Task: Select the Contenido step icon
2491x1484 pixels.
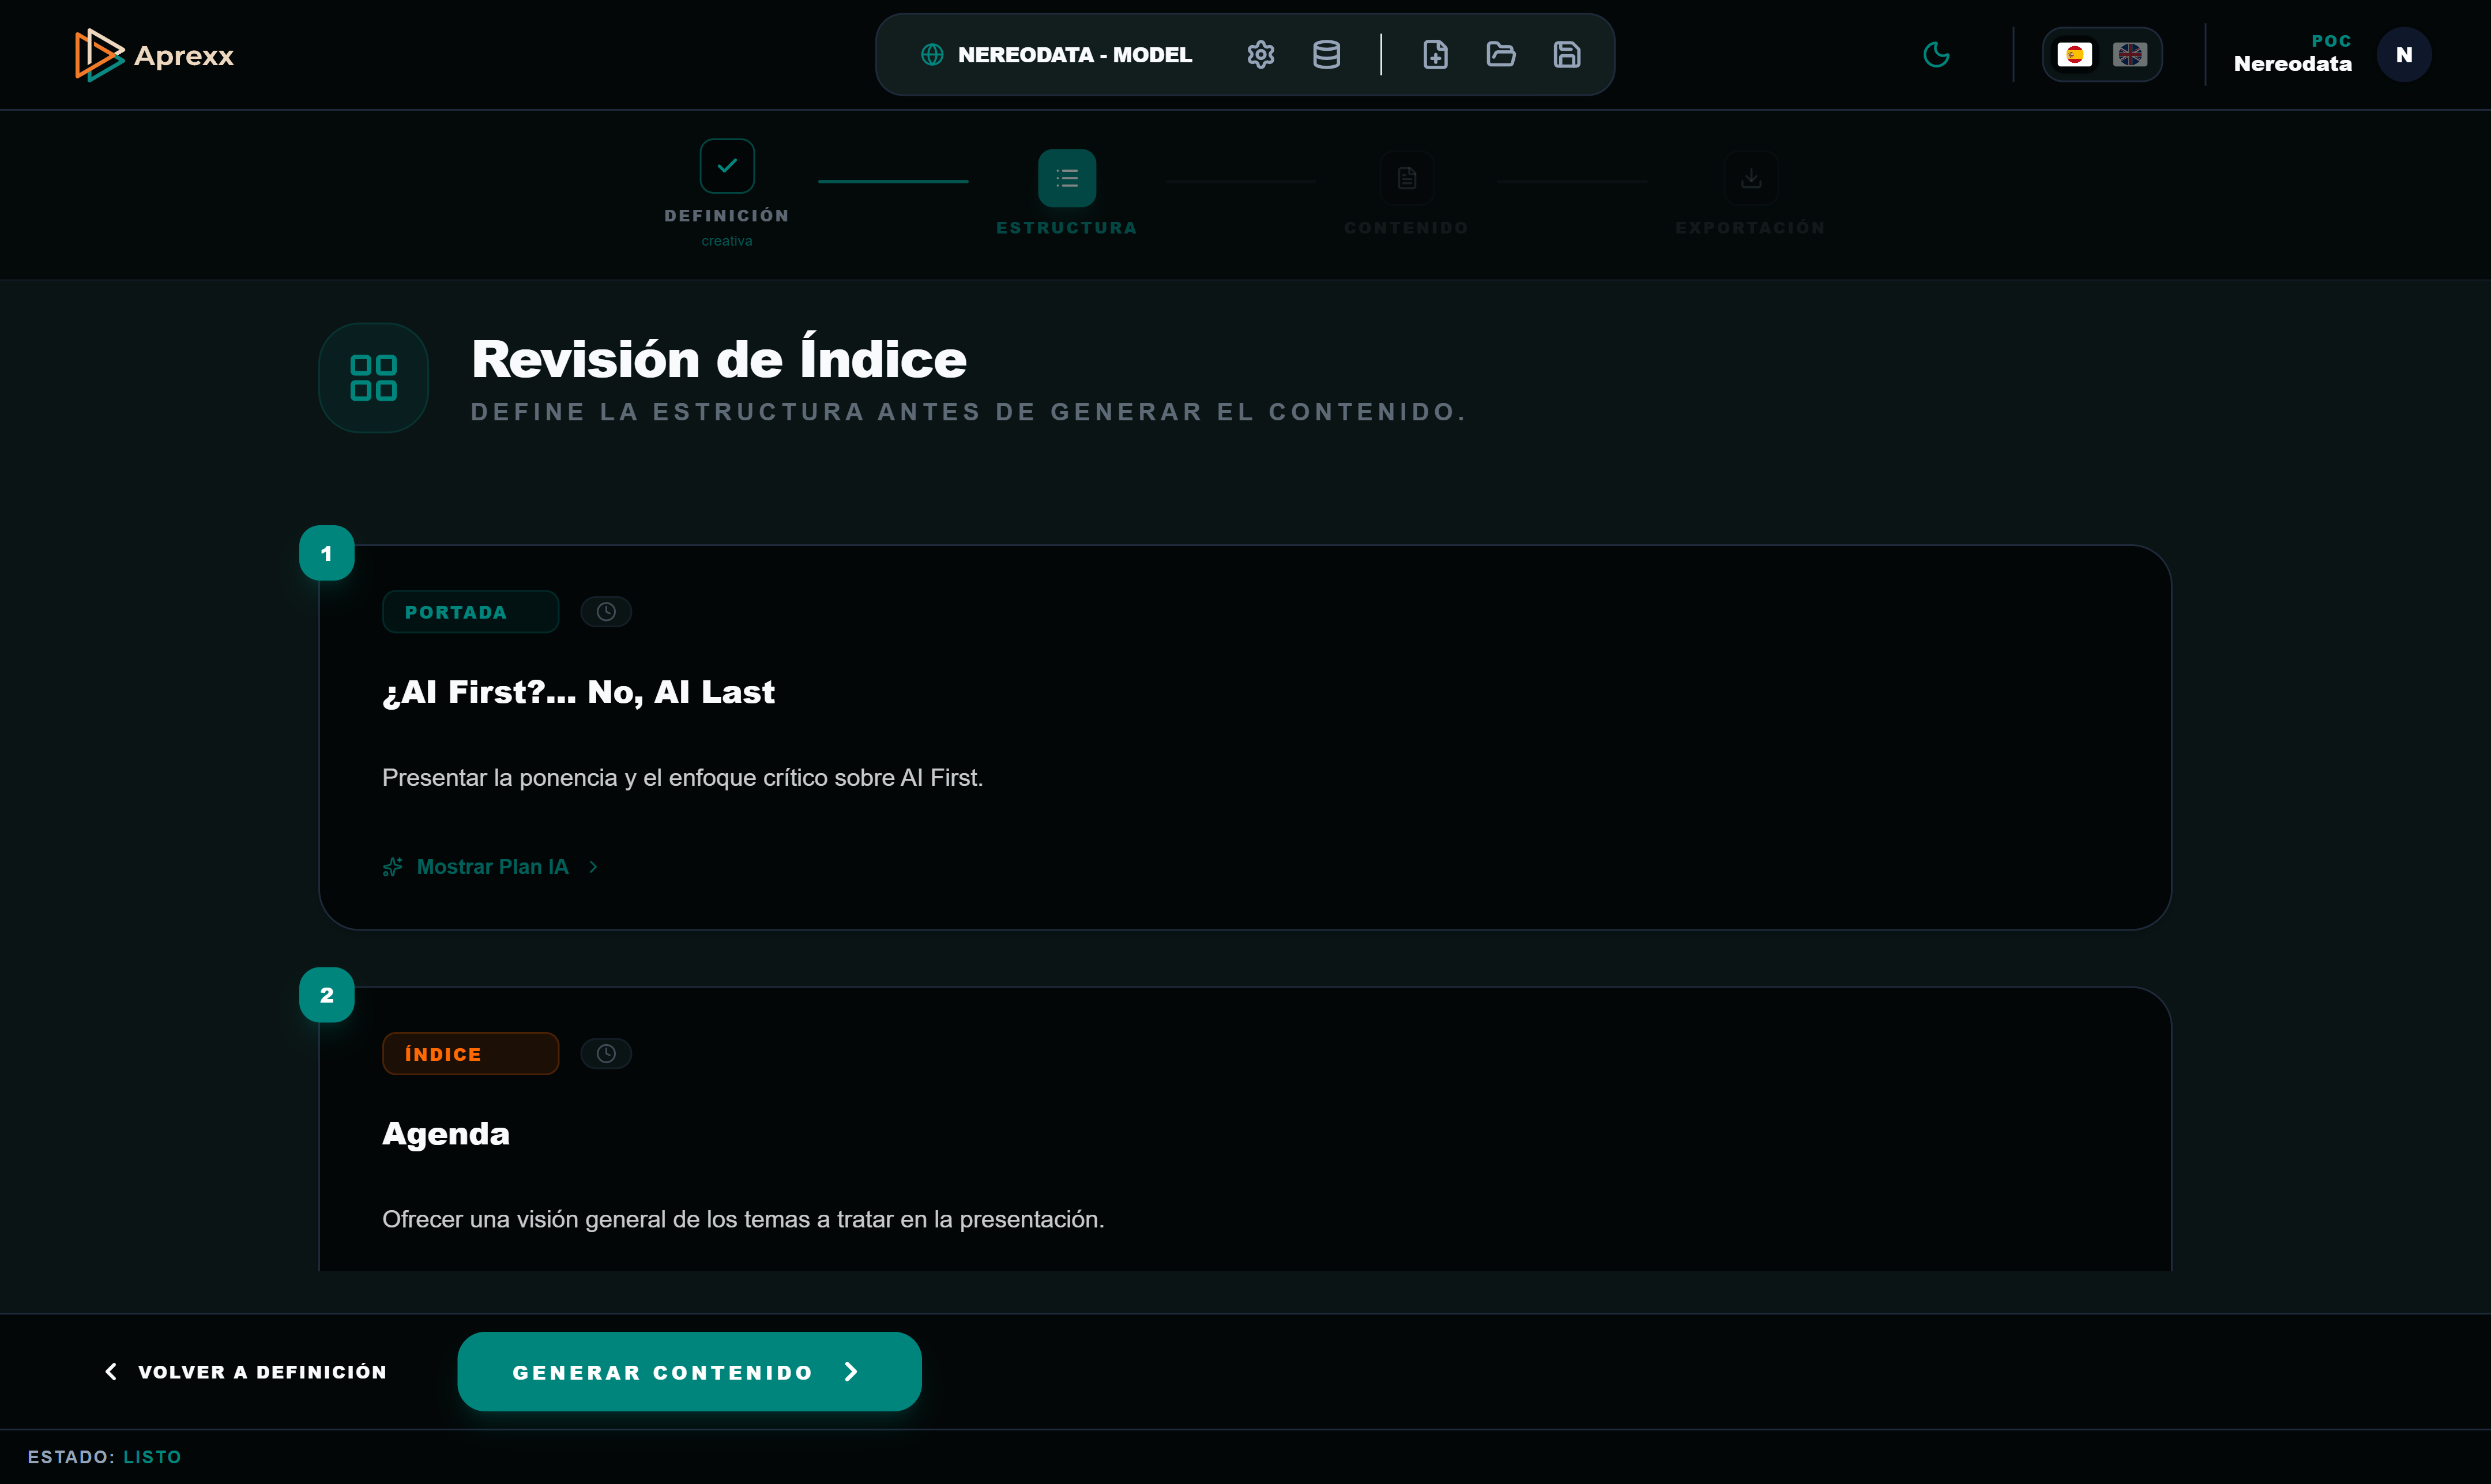Action: (1406, 178)
